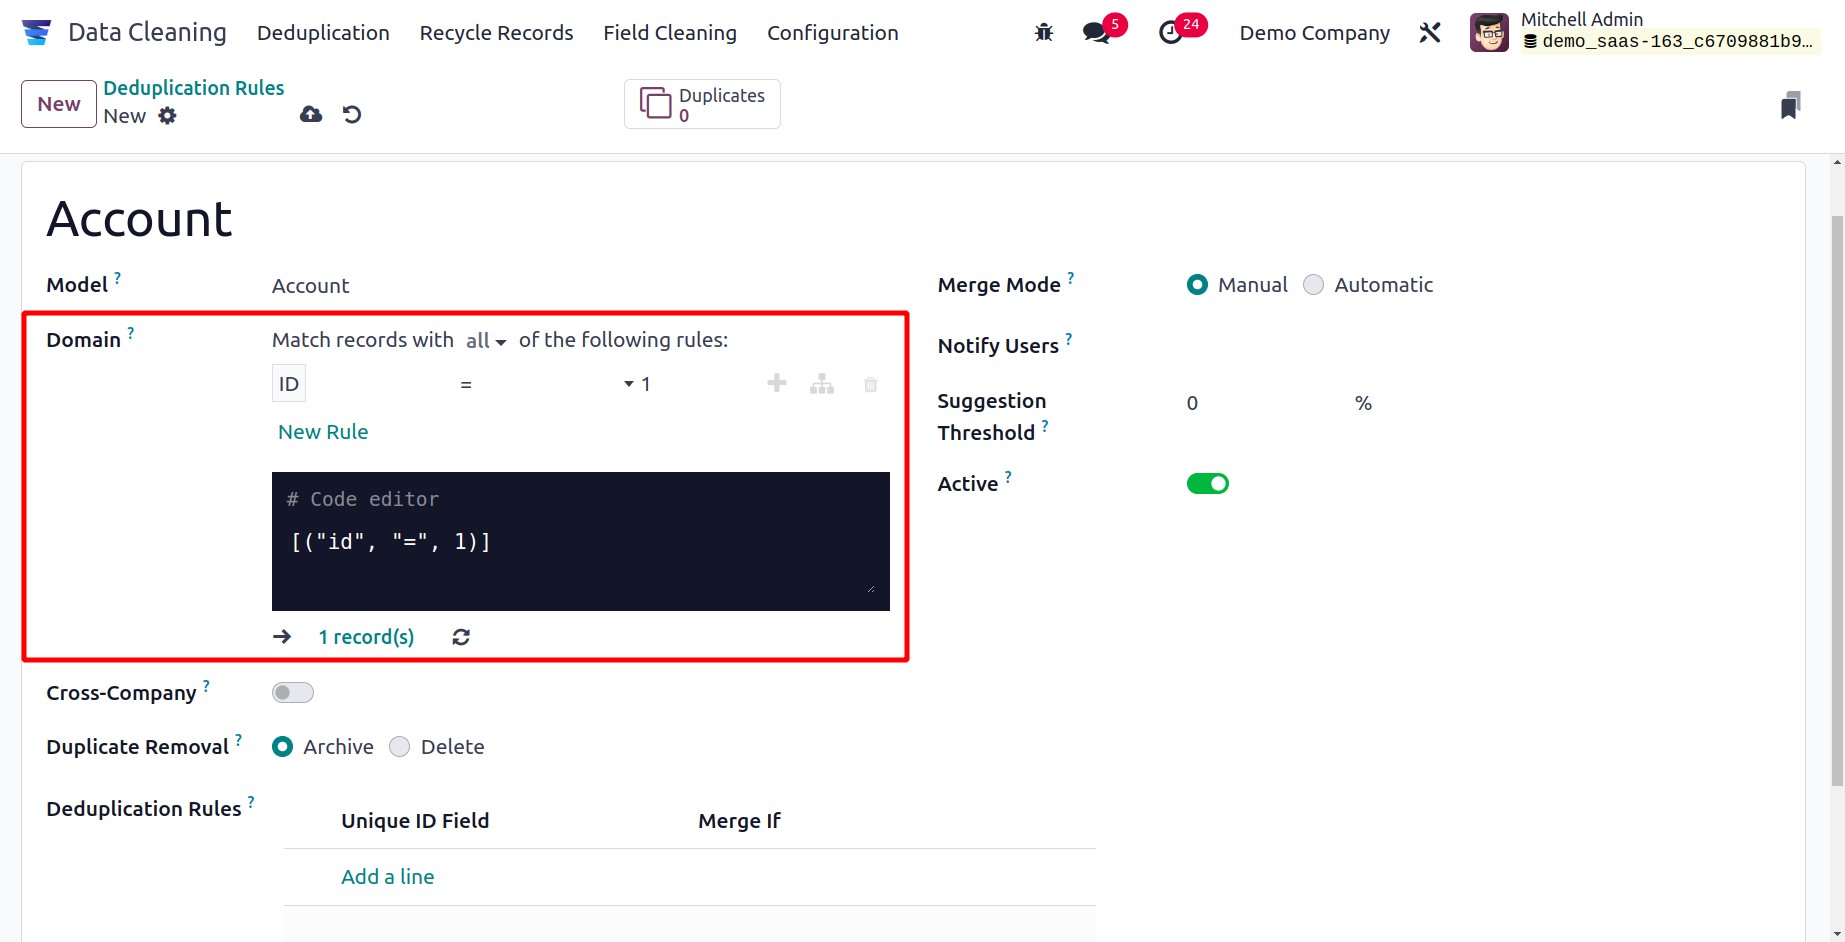Click the bookmark icon at top right
This screenshot has width=1845, height=942.
[1790, 105]
